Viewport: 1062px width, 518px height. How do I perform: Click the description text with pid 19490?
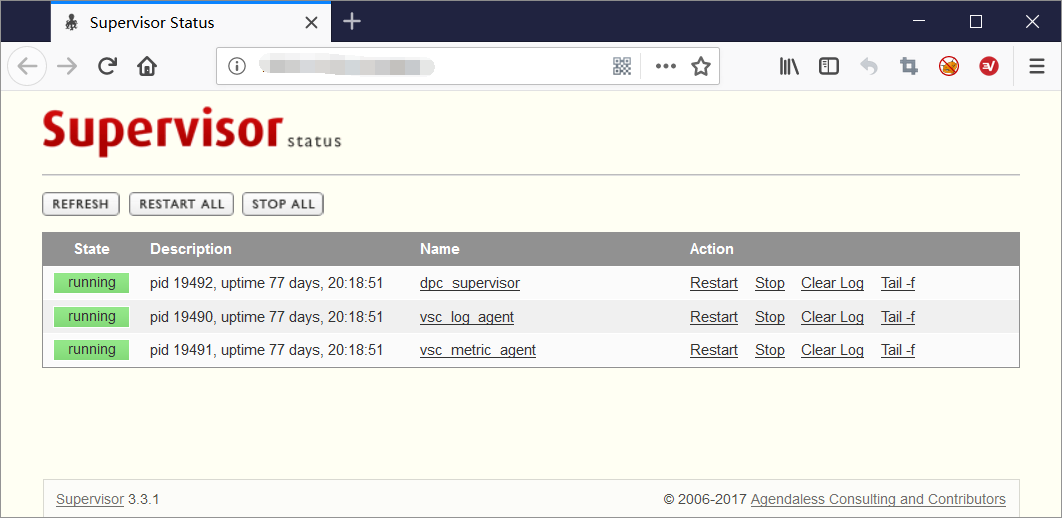[x=267, y=317]
